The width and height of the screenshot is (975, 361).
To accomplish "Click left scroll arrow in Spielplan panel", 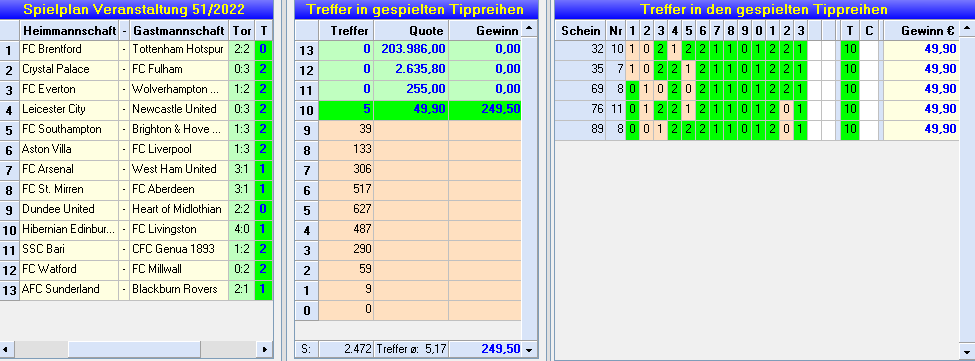I will (7, 350).
